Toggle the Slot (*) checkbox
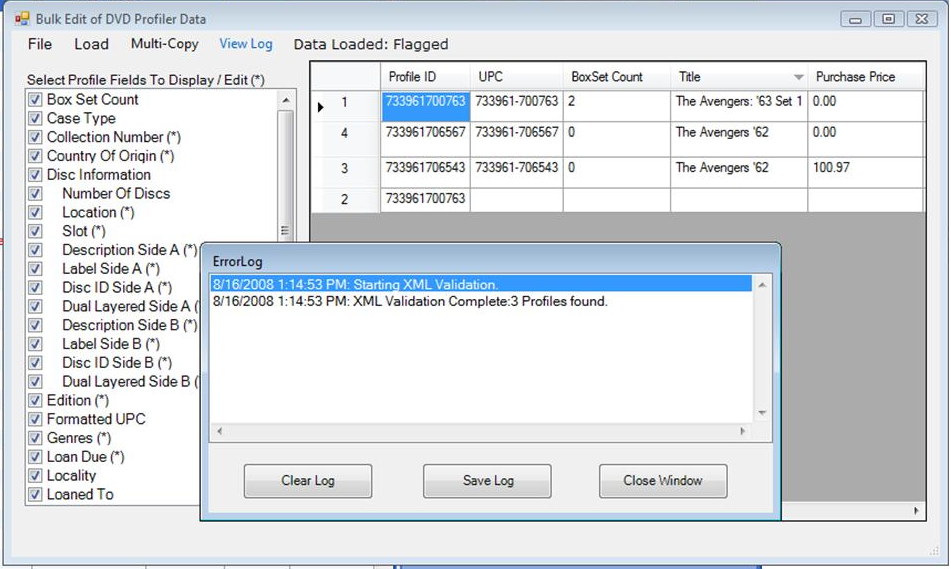The height and width of the screenshot is (569, 951). [35, 231]
